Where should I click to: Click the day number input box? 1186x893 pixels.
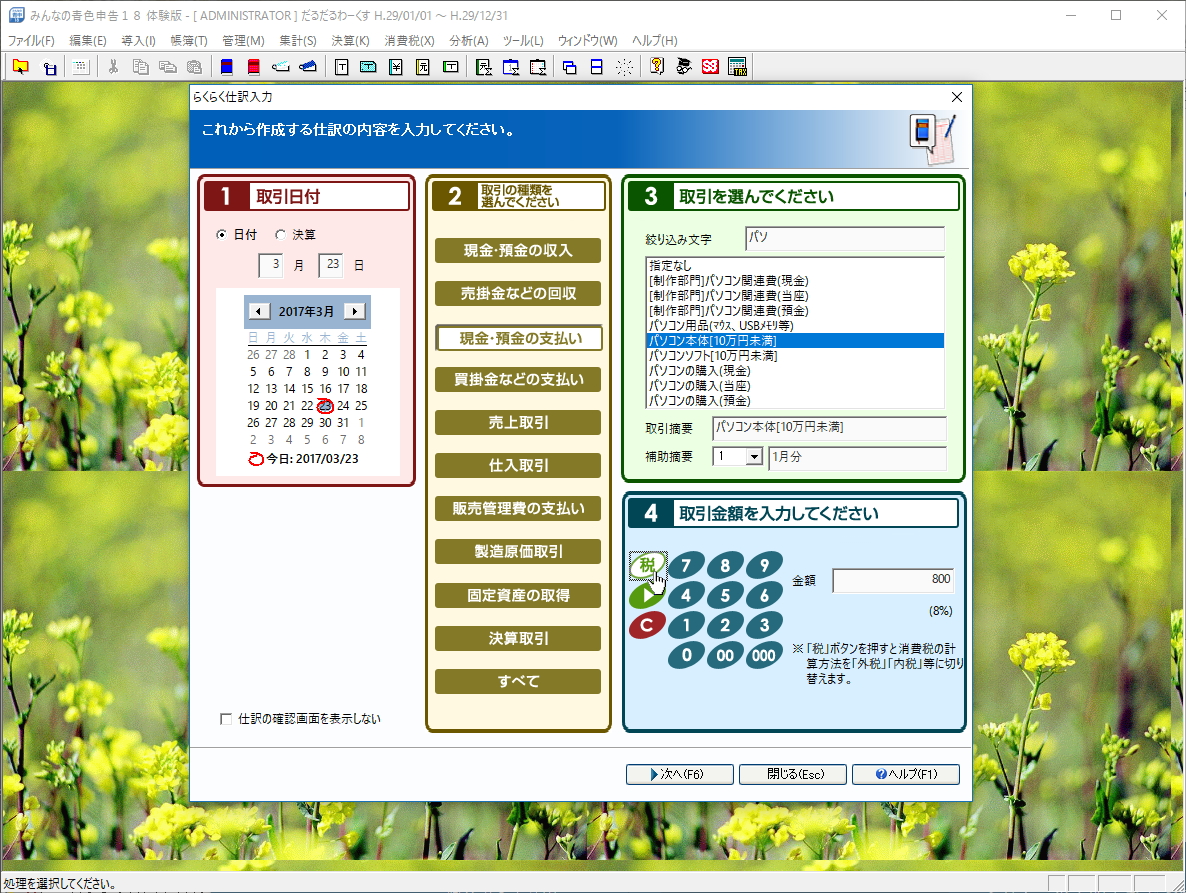click(331, 265)
